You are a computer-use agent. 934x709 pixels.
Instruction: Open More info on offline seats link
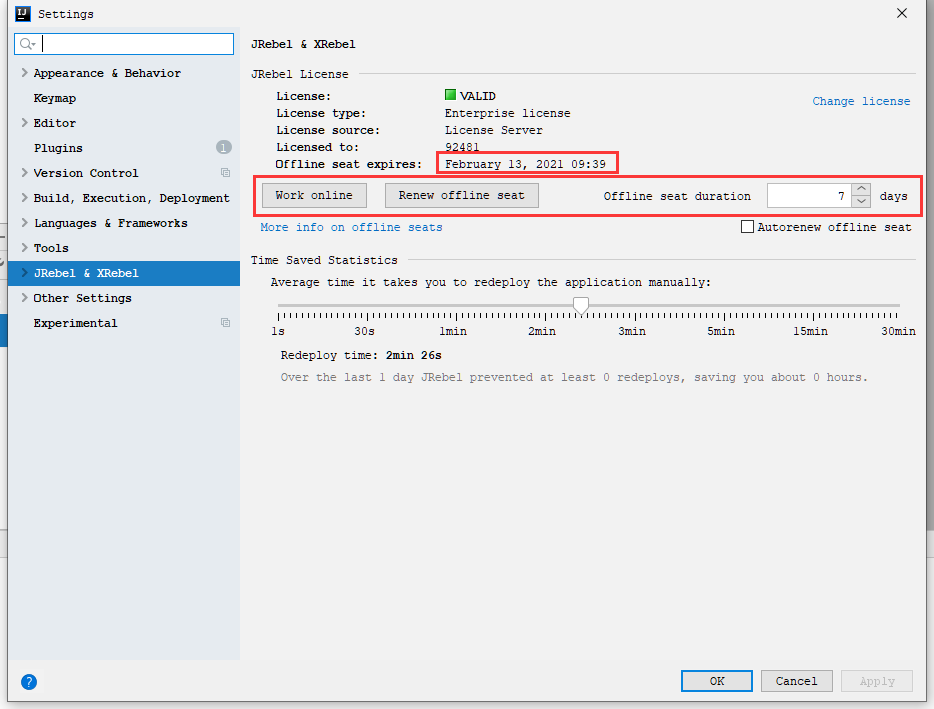pyautogui.click(x=351, y=228)
